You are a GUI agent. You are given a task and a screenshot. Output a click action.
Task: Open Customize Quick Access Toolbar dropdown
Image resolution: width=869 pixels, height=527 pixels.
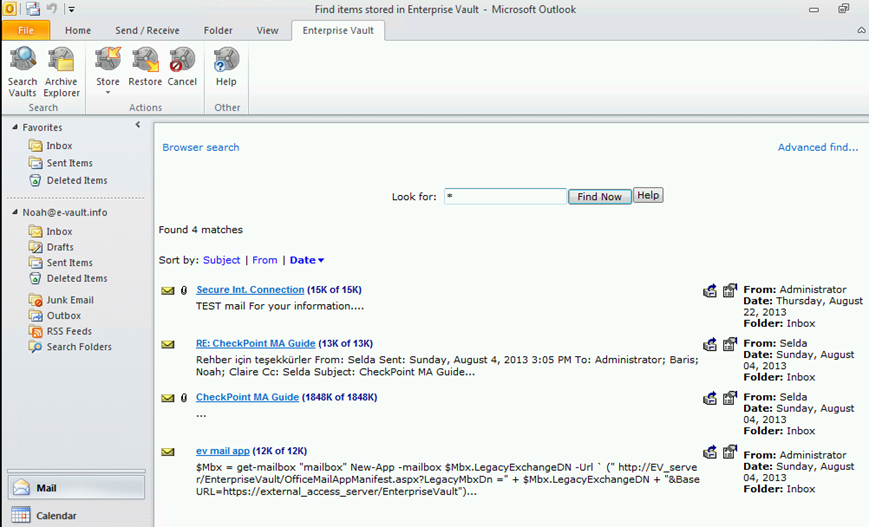click(x=71, y=9)
